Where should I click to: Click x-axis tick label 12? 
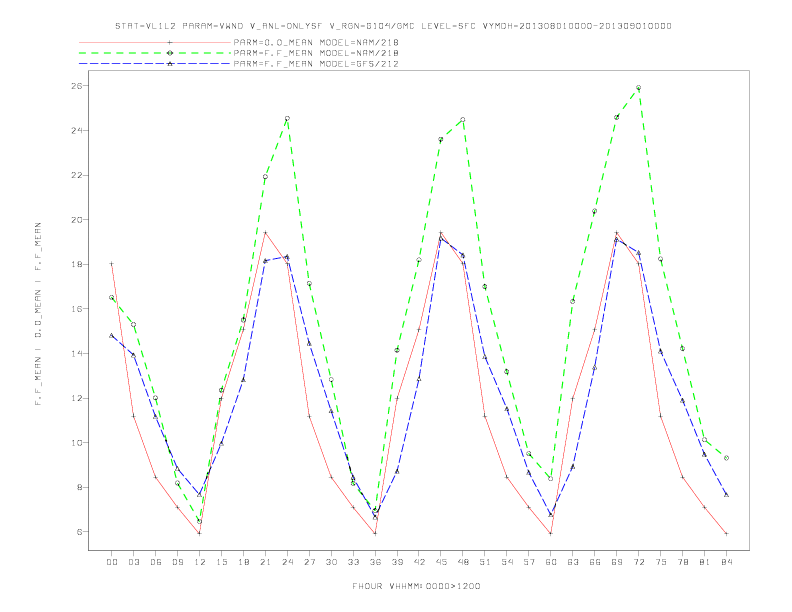[x=200, y=562]
